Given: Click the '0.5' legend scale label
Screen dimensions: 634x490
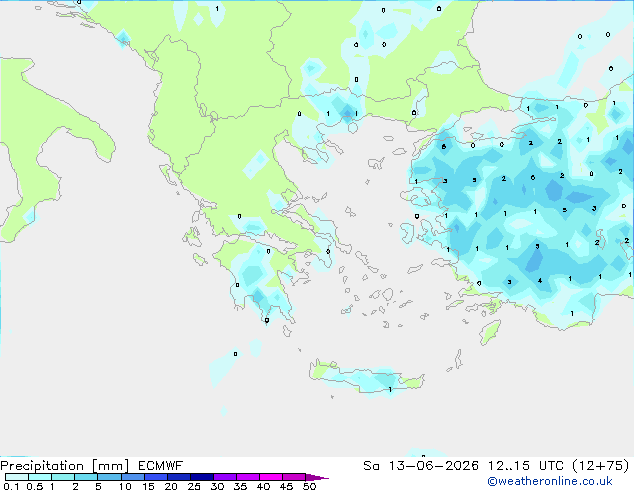Looking at the screenshot, I should click(35, 486).
